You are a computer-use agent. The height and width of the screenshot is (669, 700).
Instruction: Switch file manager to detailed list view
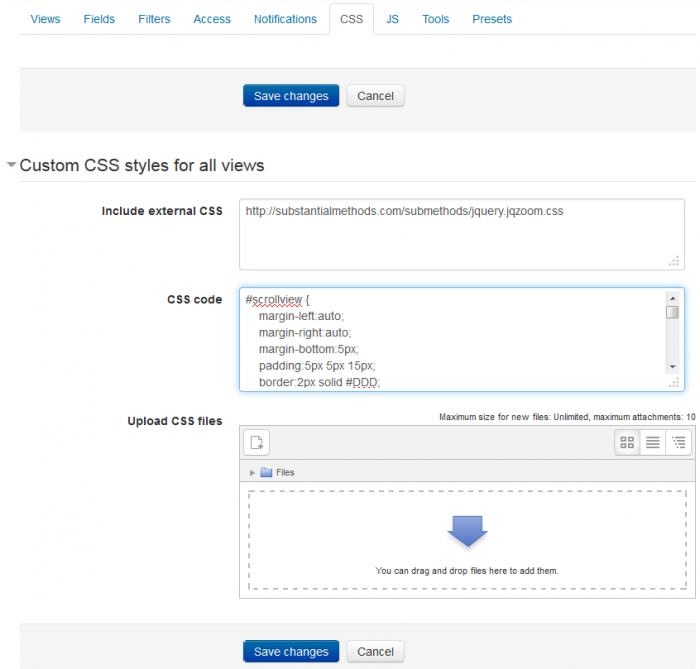[652, 442]
